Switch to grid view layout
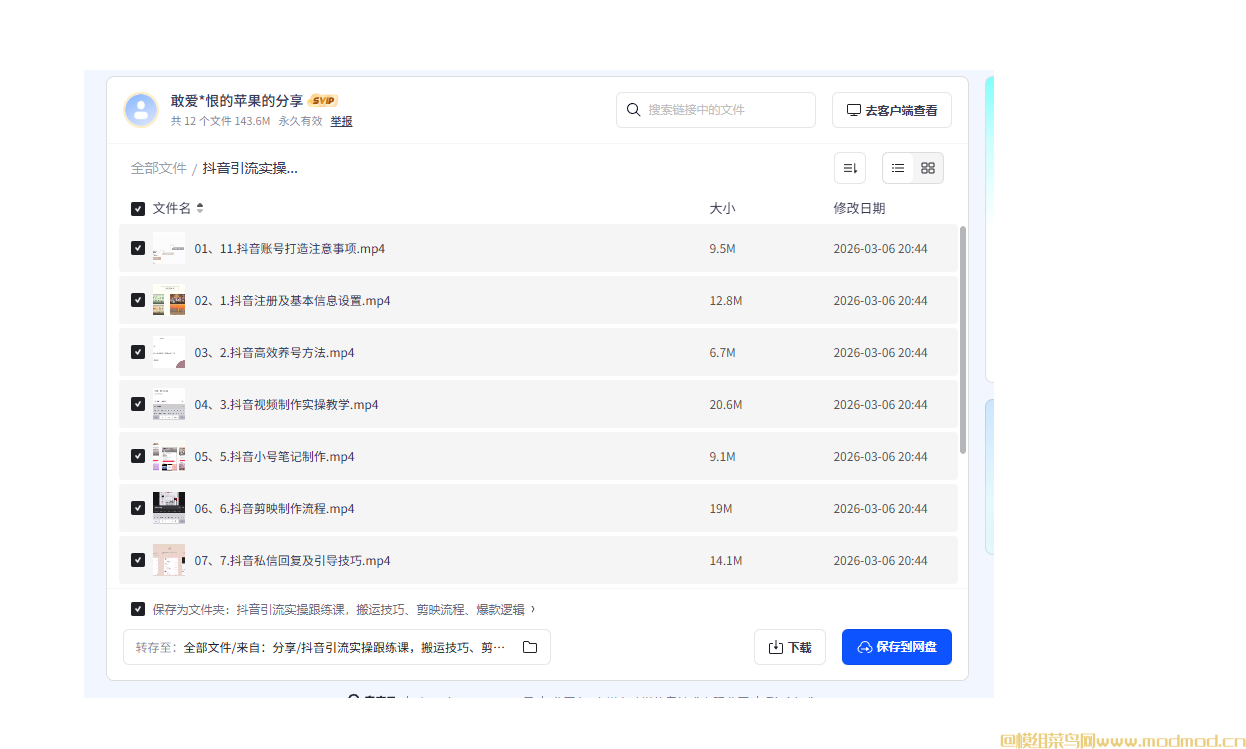 [x=928, y=168]
